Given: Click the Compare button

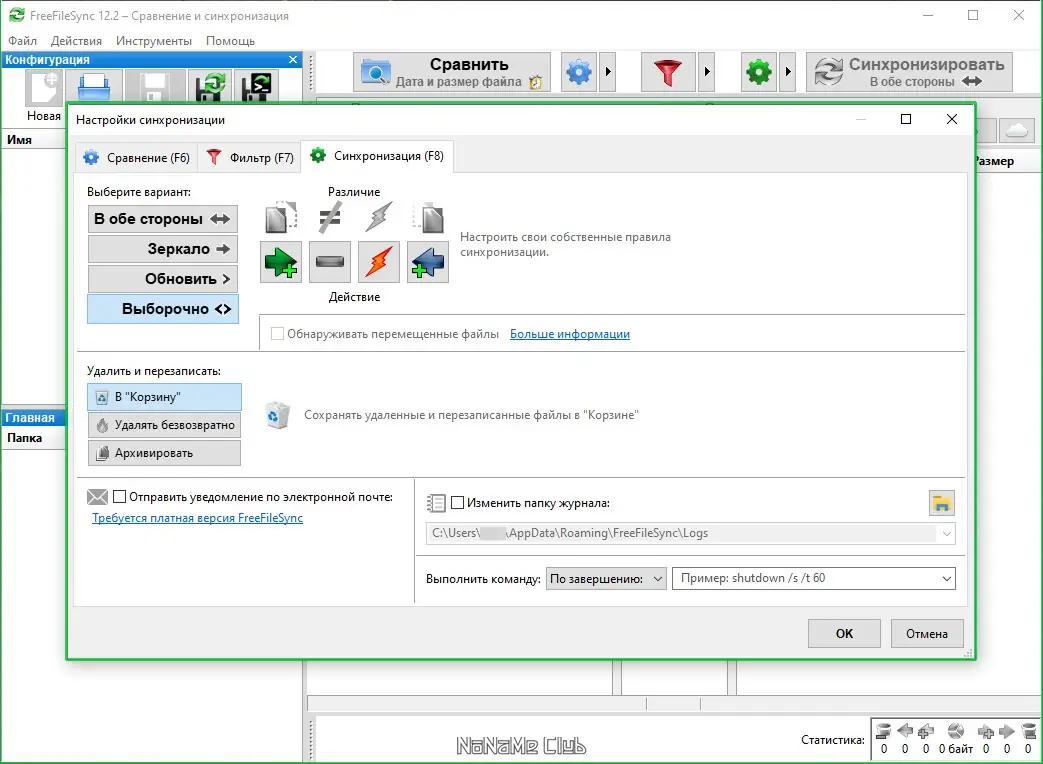Looking at the screenshot, I should click(452, 72).
